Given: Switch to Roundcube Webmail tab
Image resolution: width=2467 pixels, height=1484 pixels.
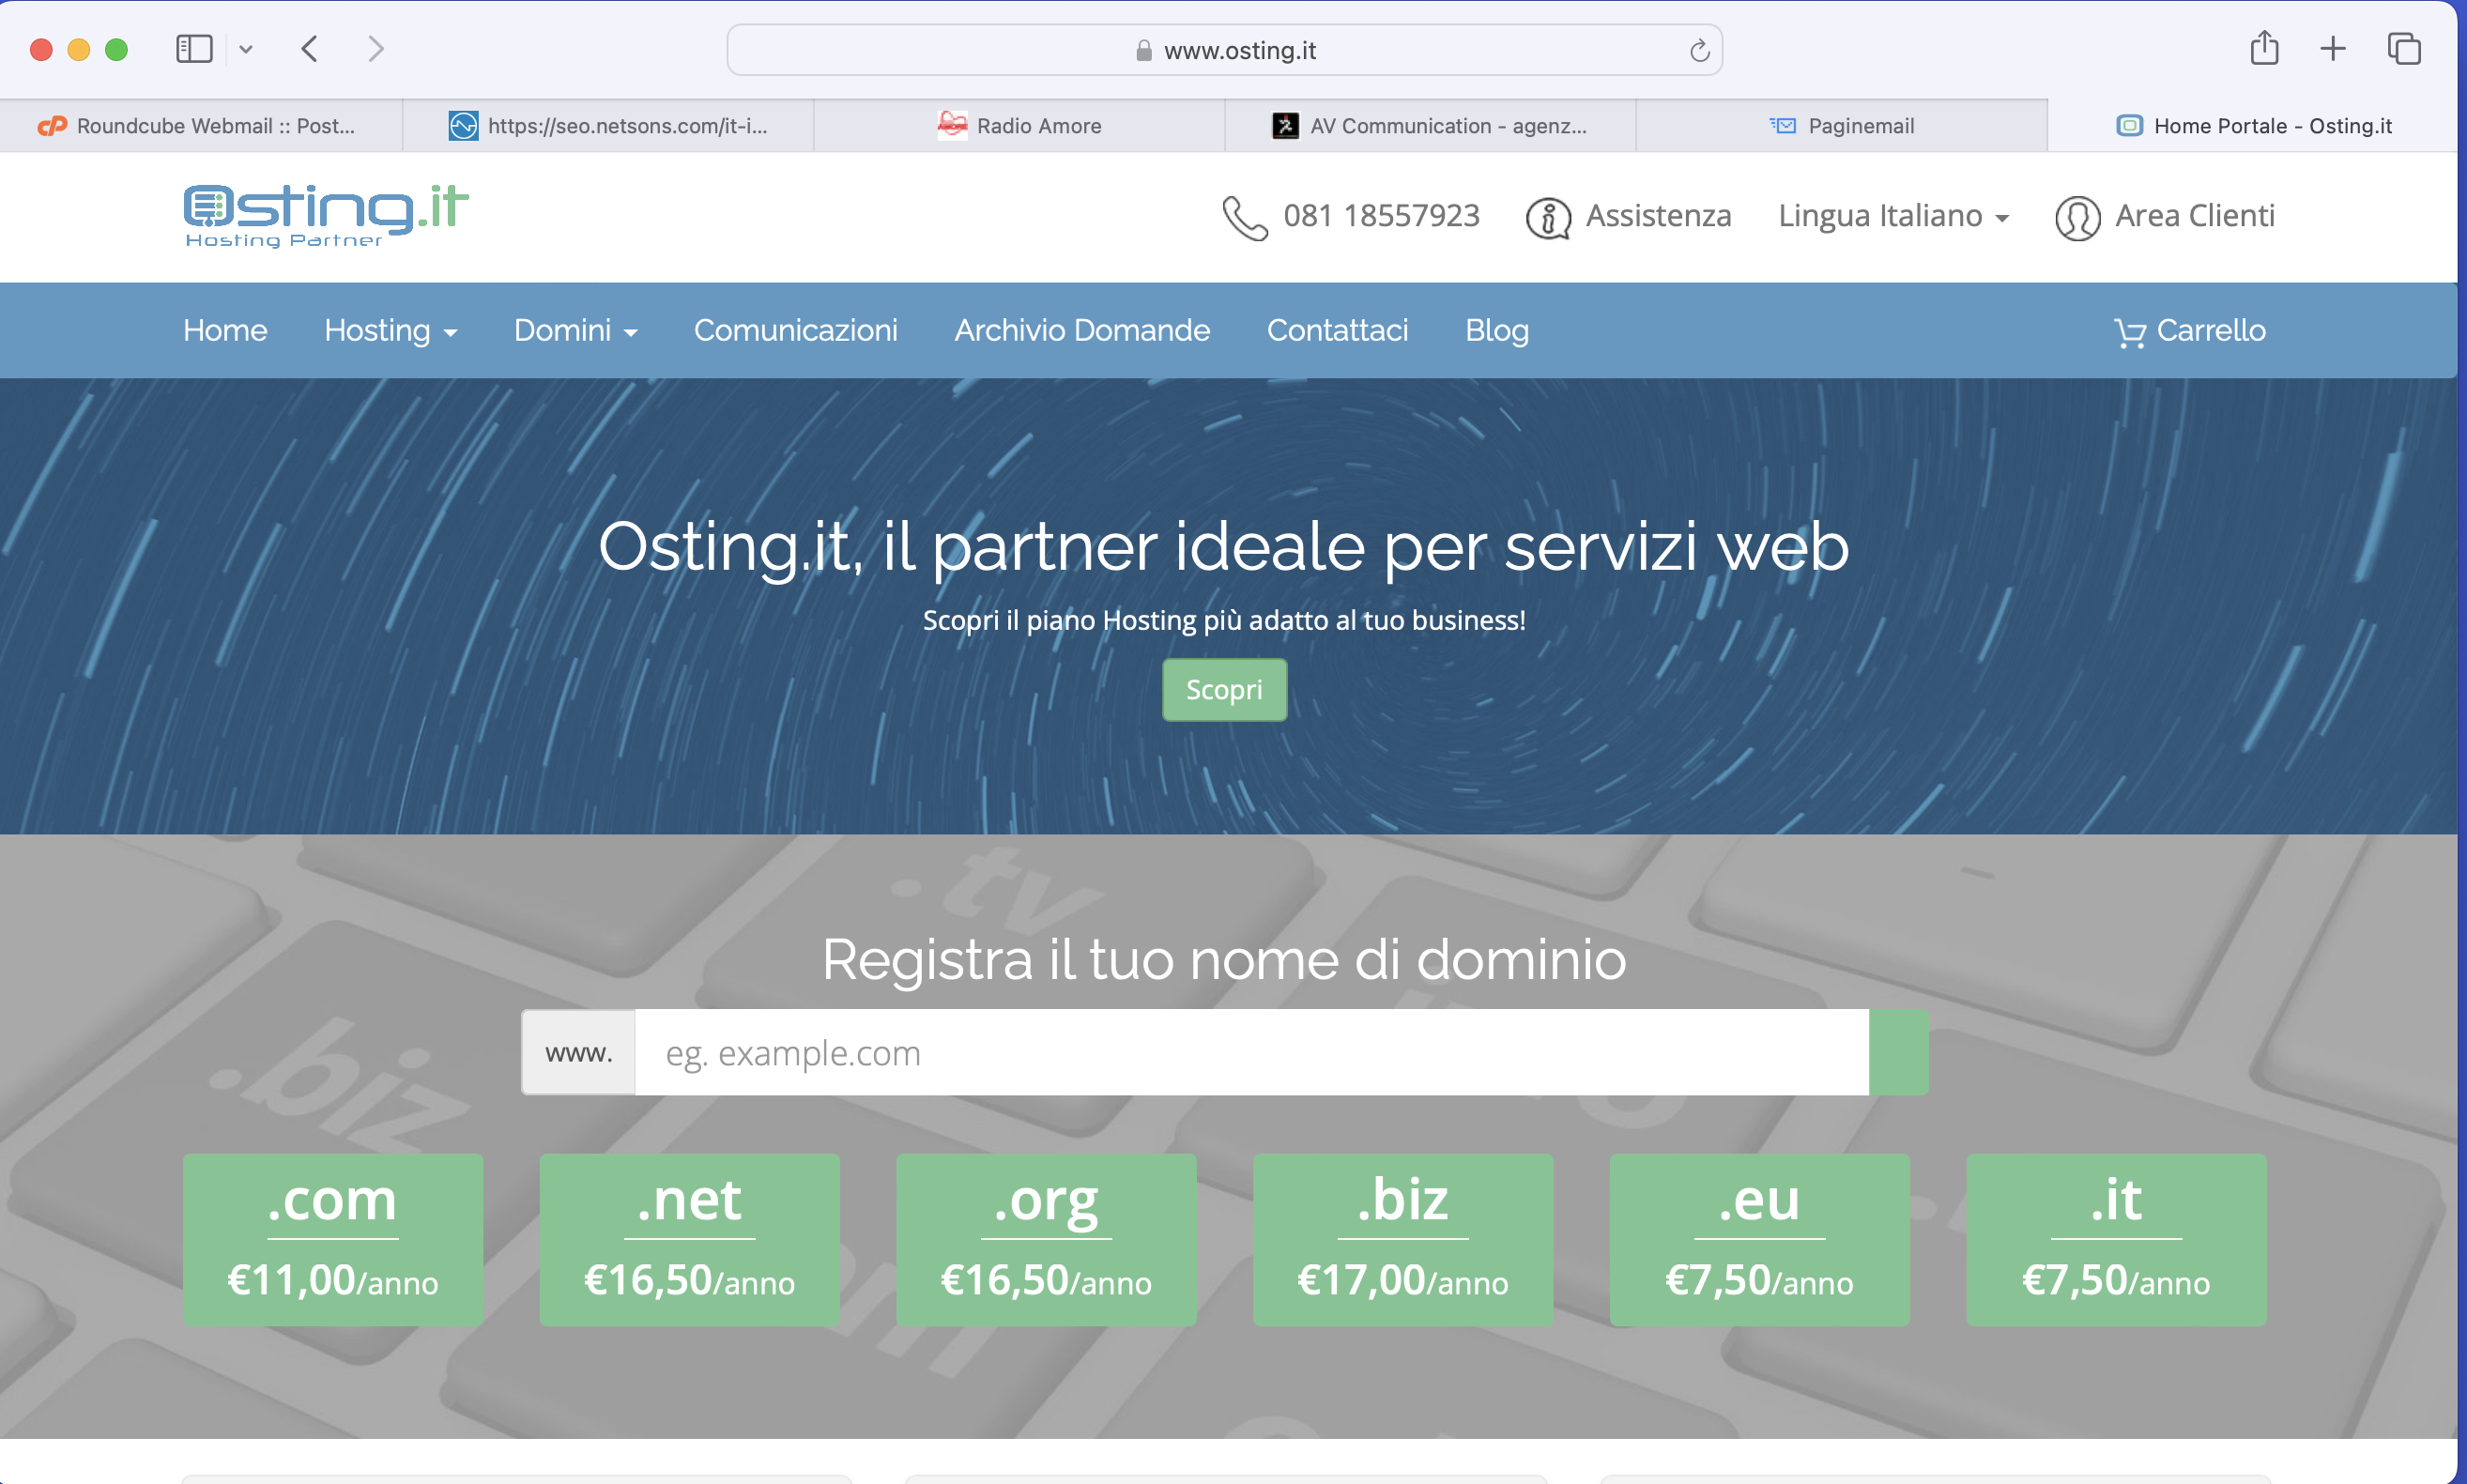Looking at the screenshot, I should coord(201,126).
